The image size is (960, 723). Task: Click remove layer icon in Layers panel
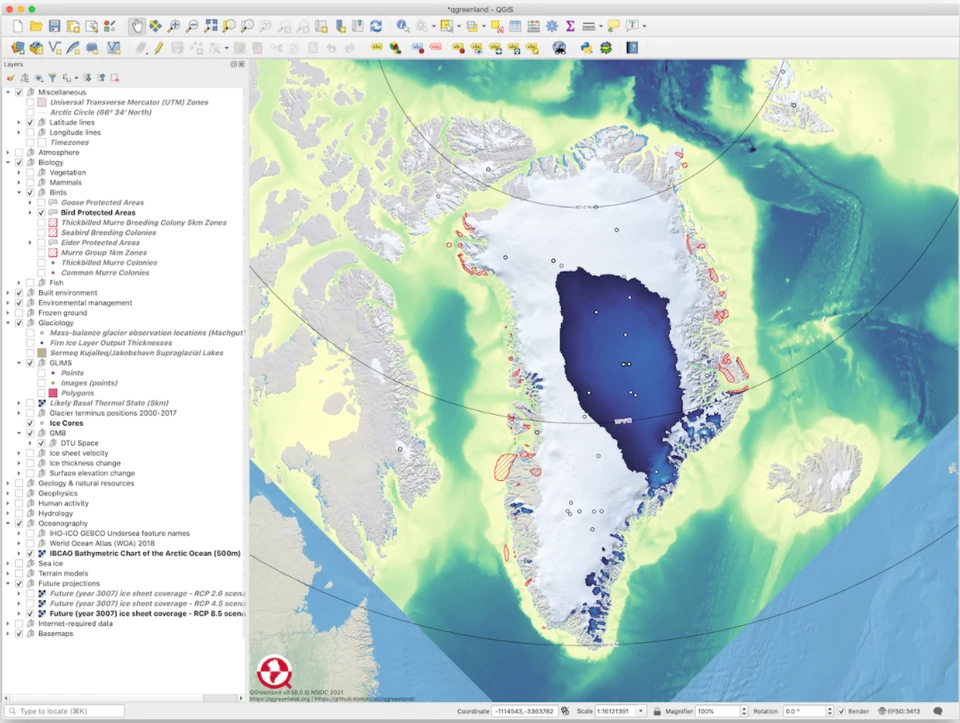point(114,78)
